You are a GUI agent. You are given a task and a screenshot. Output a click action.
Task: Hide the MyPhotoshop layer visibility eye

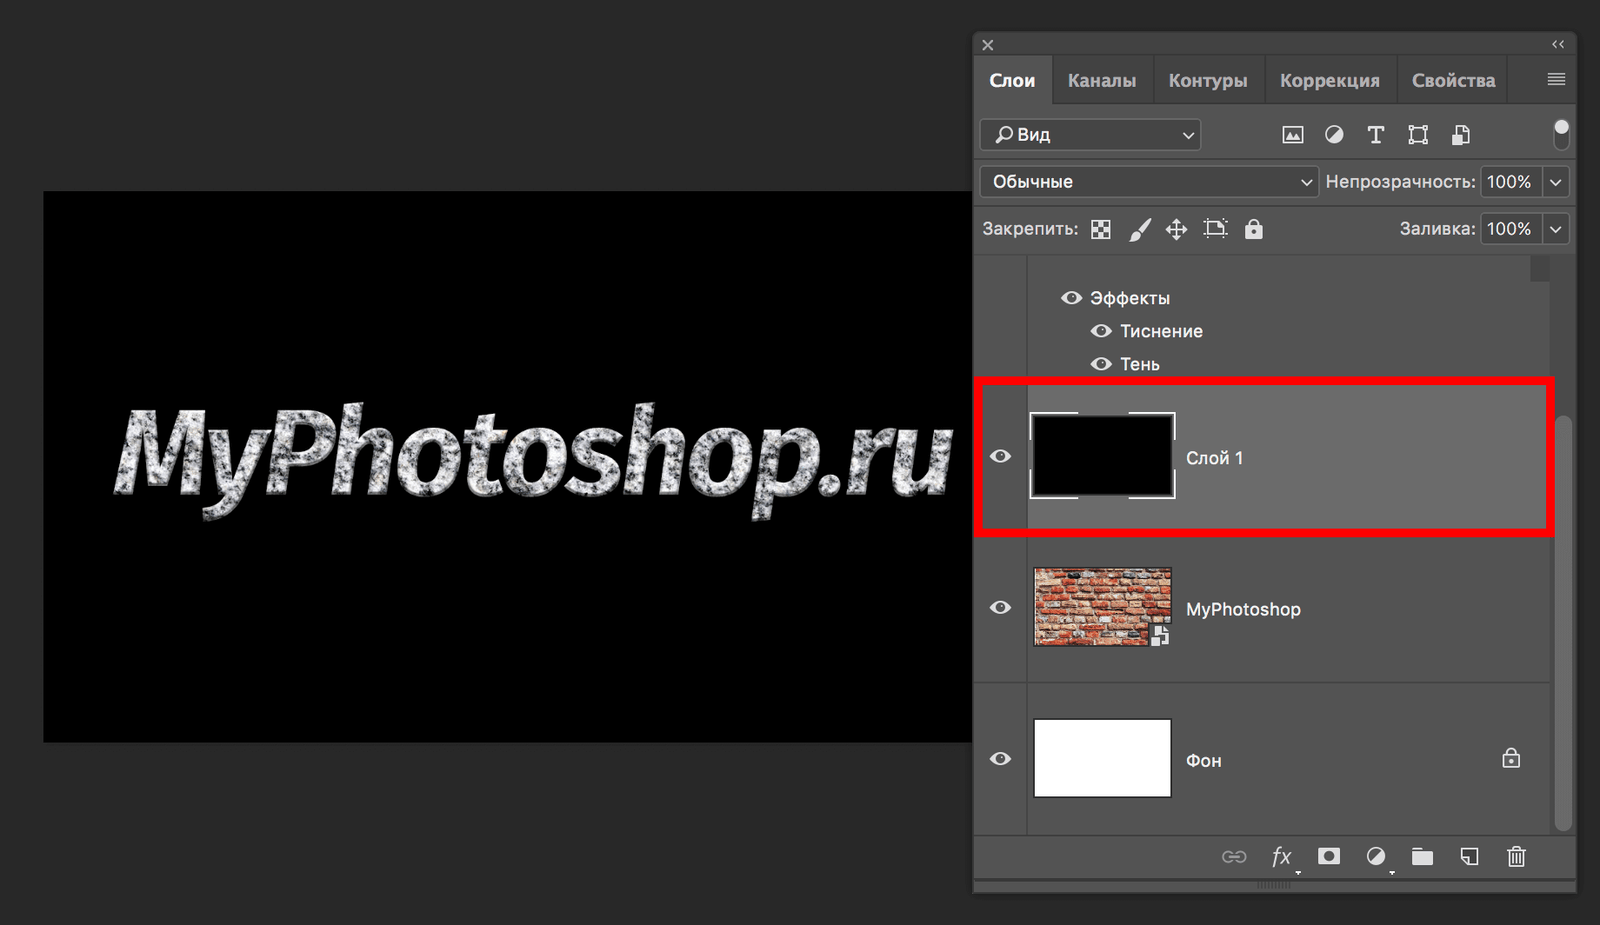pos(1000,607)
